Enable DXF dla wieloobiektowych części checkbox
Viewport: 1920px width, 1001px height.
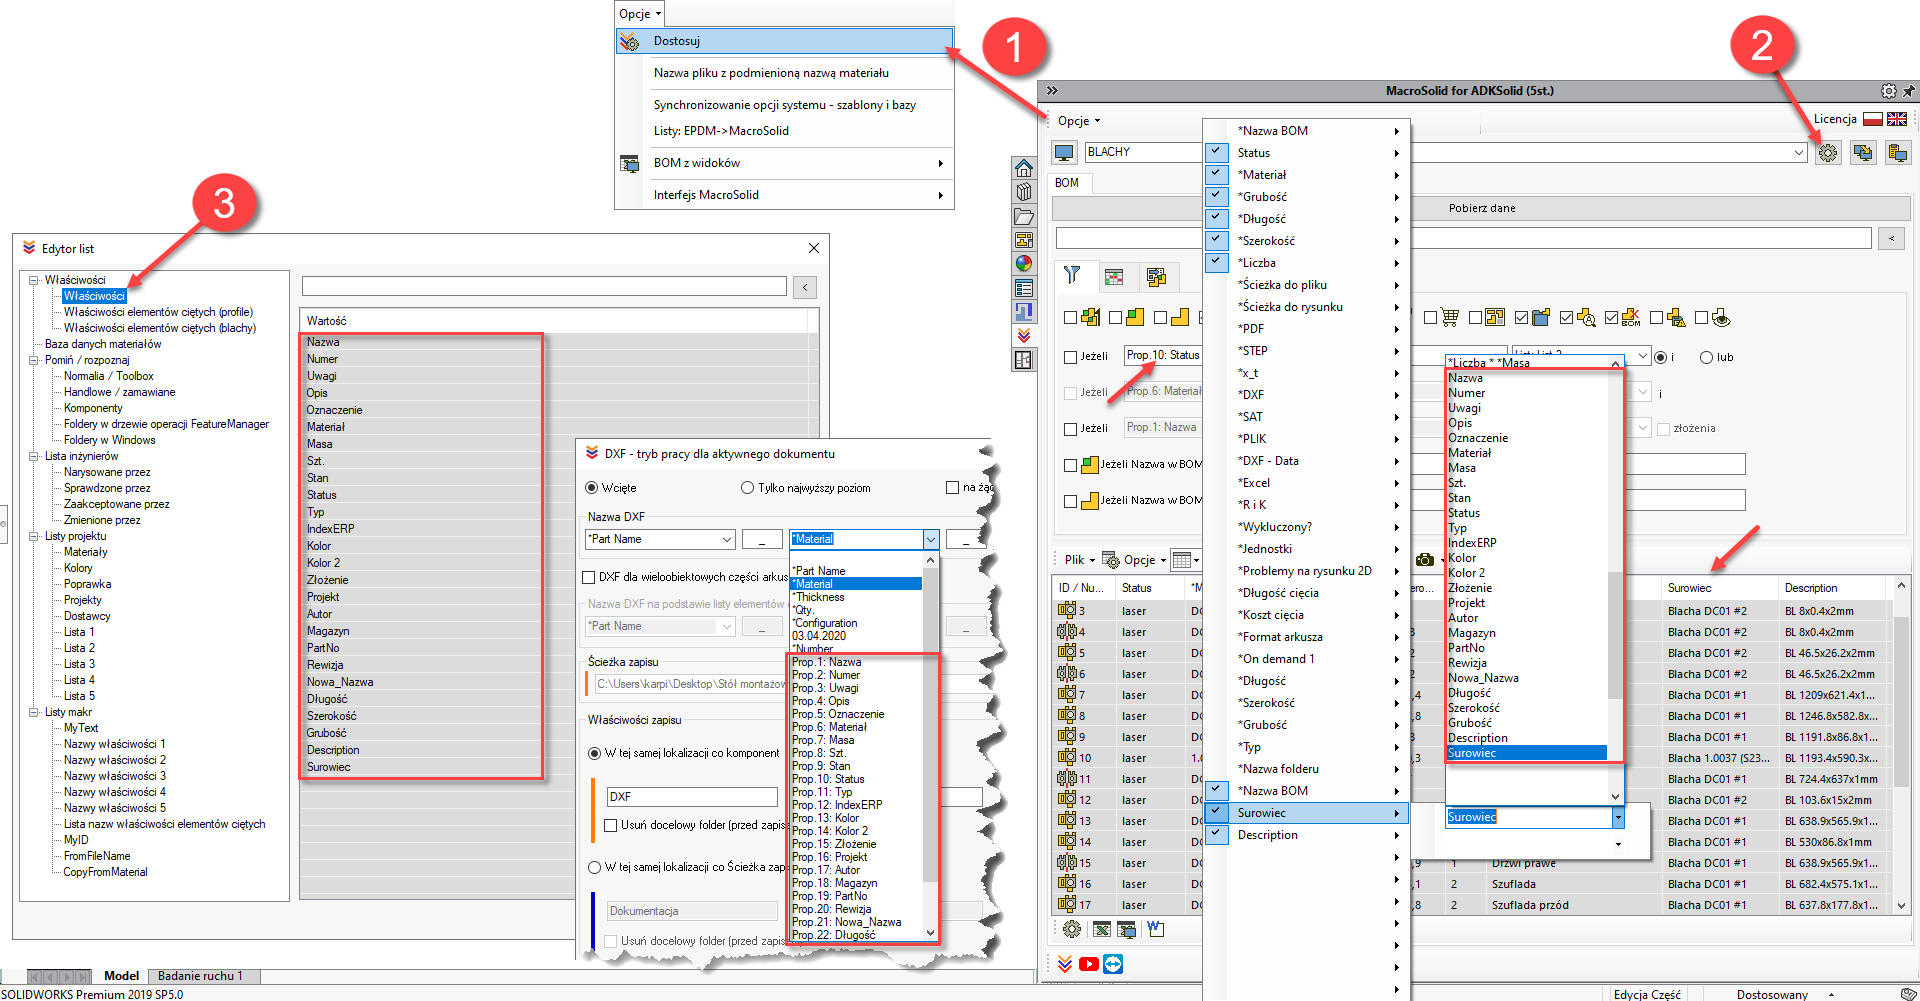pos(589,577)
